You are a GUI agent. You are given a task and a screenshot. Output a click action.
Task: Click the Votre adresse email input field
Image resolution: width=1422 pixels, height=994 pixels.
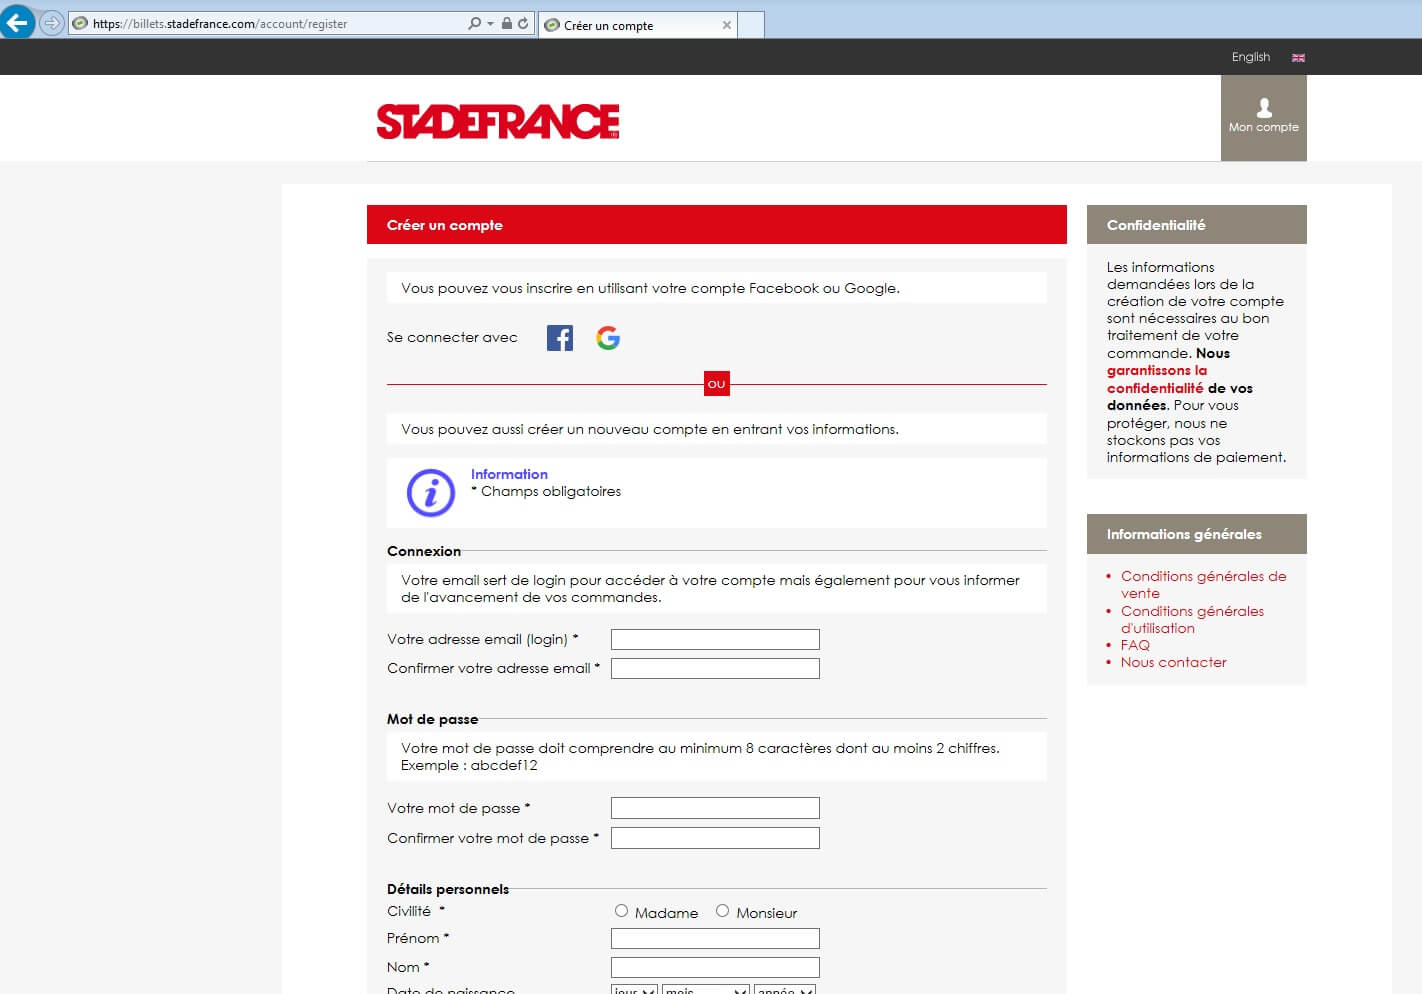pyautogui.click(x=715, y=639)
